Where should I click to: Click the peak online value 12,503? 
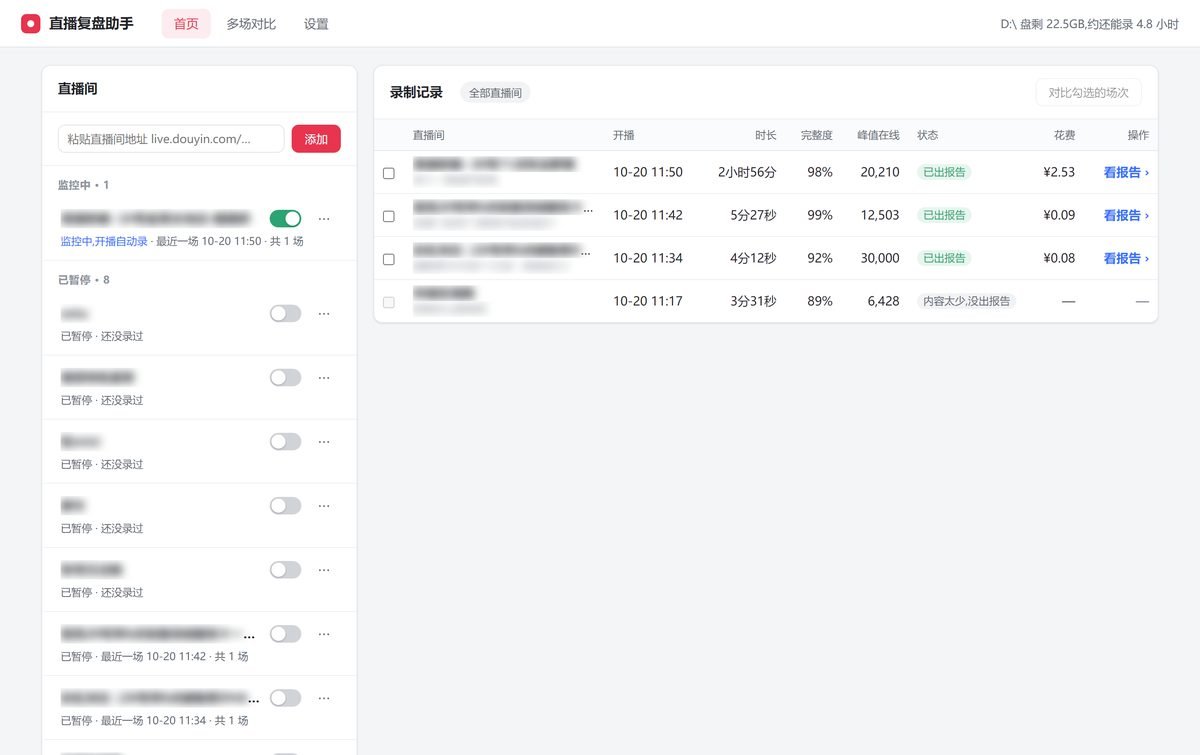click(880, 215)
